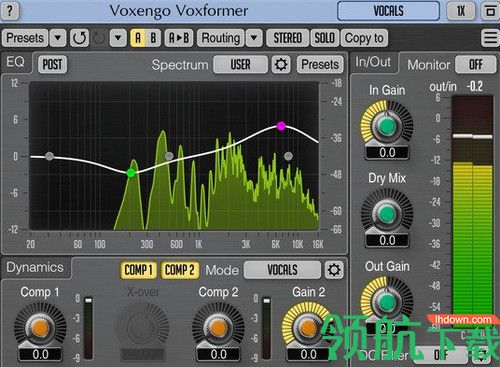Open the Routing dropdown arrow

point(254,38)
